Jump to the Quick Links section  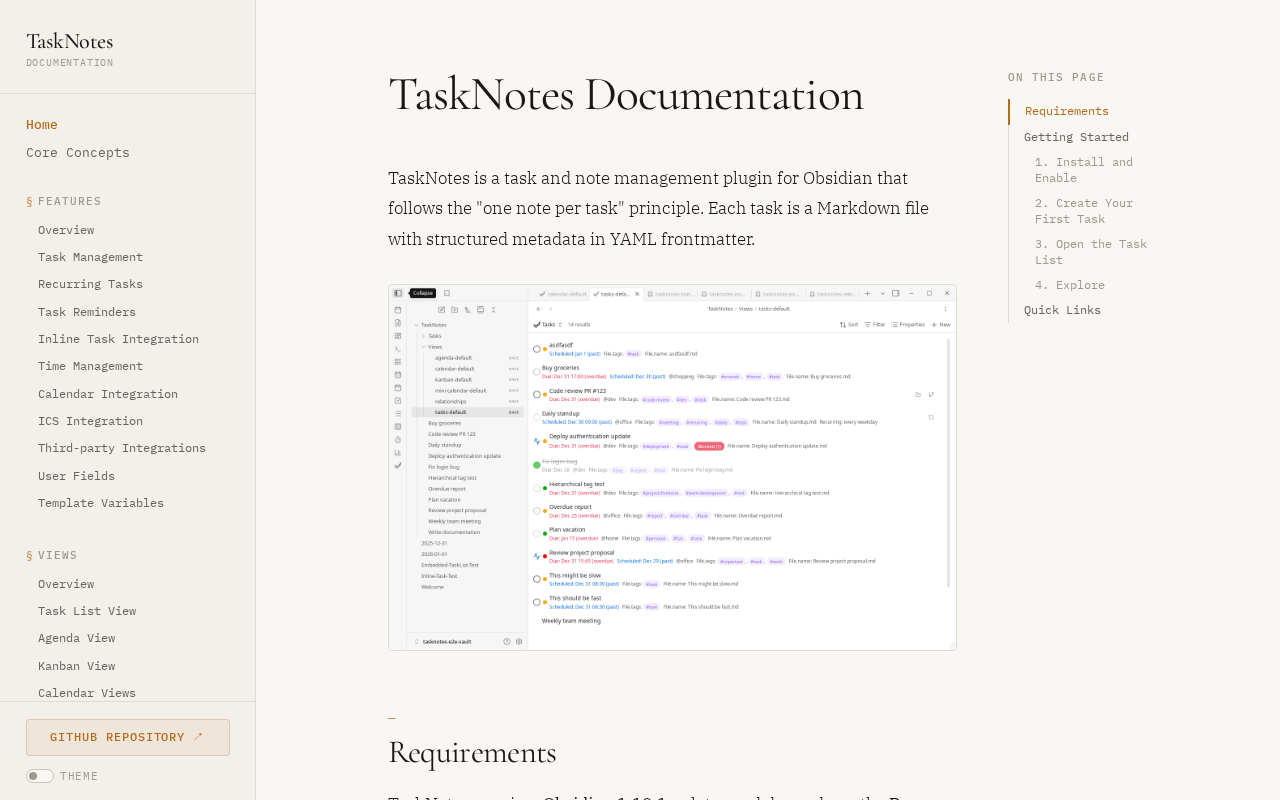1062,310
